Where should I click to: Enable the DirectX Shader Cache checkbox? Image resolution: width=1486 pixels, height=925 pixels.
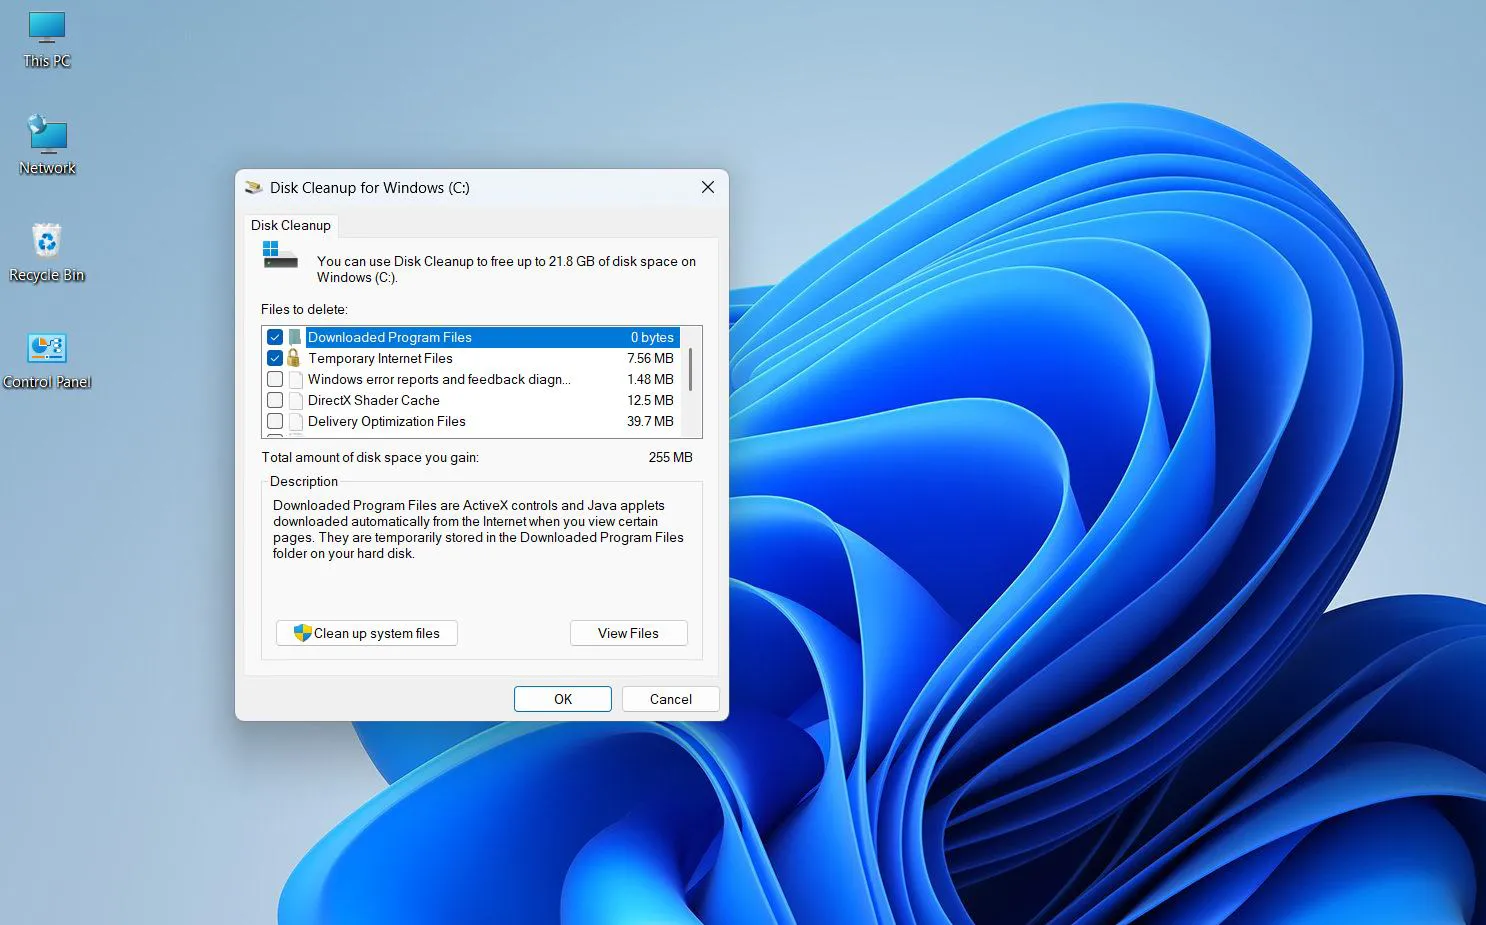(275, 400)
